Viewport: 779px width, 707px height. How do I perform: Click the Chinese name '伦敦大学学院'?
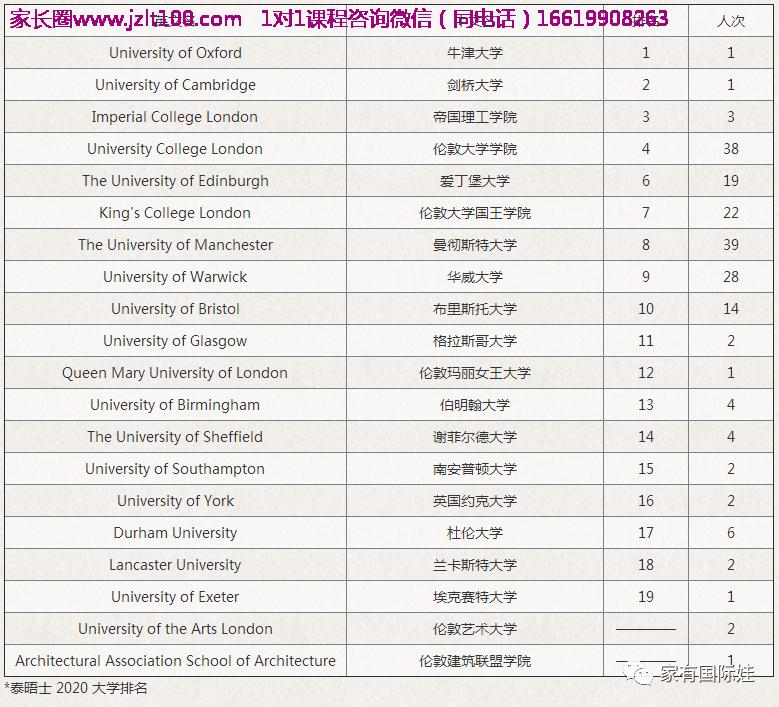click(x=475, y=149)
